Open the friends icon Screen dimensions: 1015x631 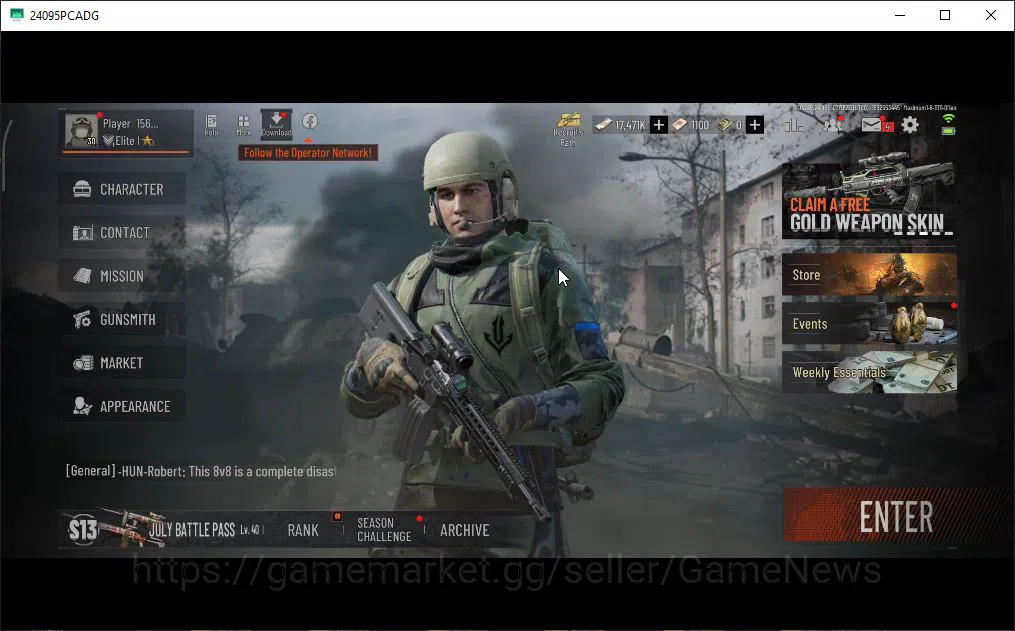pyautogui.click(x=833, y=124)
